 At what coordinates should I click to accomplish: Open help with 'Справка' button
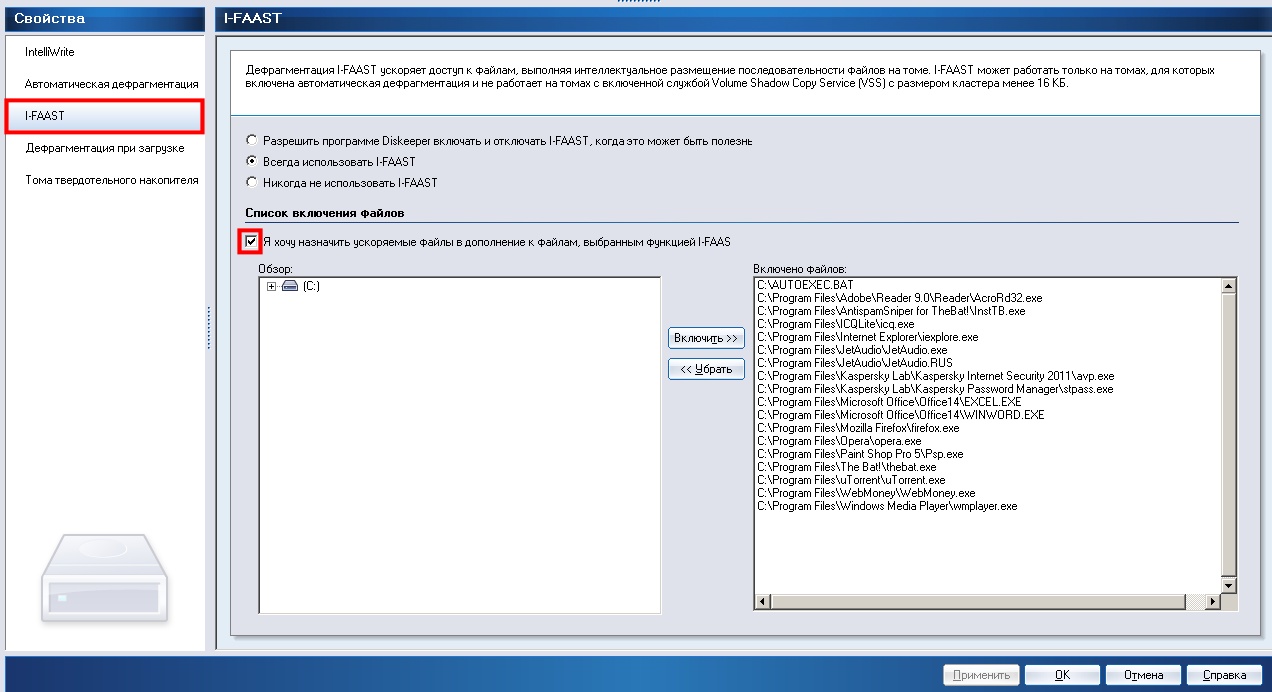1224,675
